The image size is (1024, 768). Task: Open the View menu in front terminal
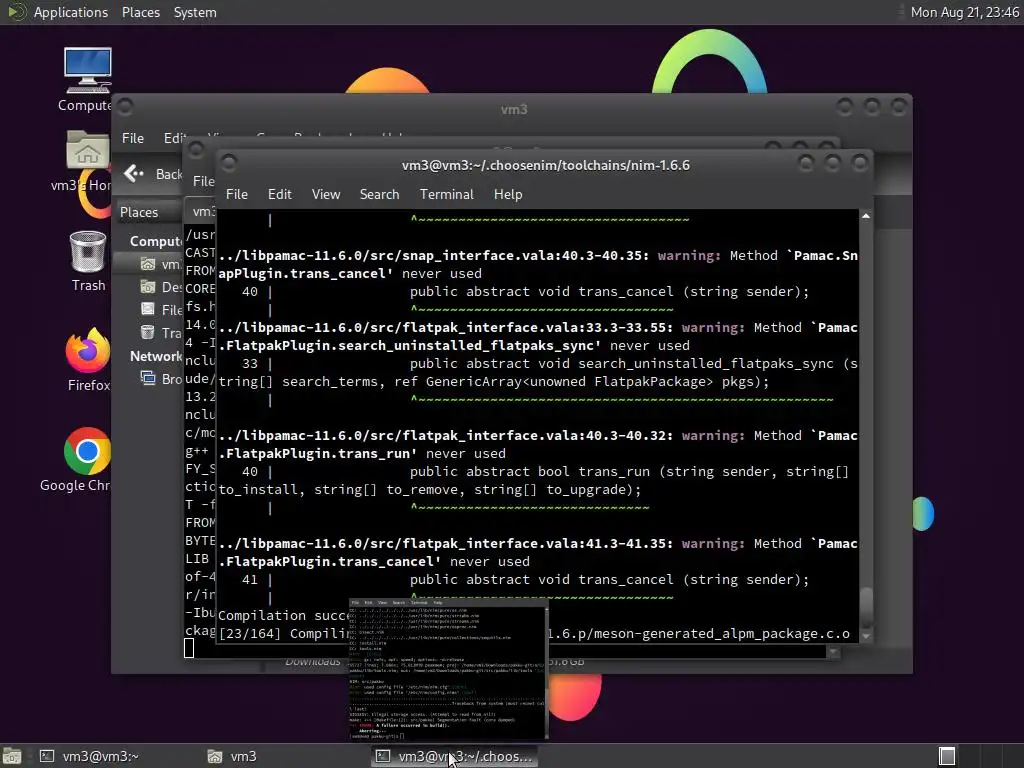click(326, 194)
